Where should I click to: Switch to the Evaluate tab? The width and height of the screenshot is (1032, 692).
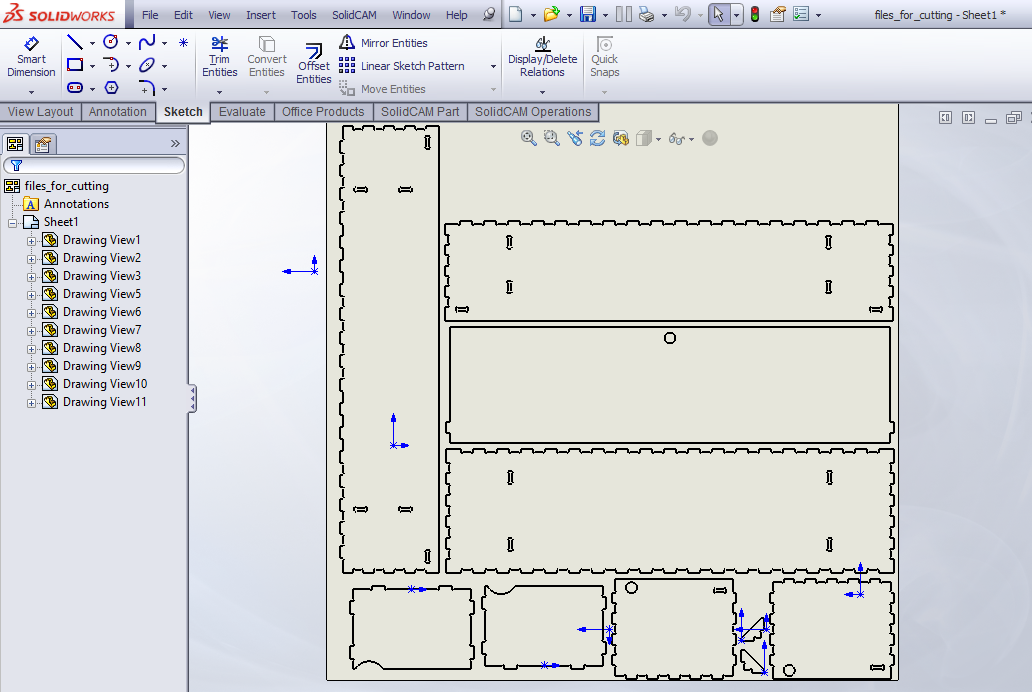[242, 112]
